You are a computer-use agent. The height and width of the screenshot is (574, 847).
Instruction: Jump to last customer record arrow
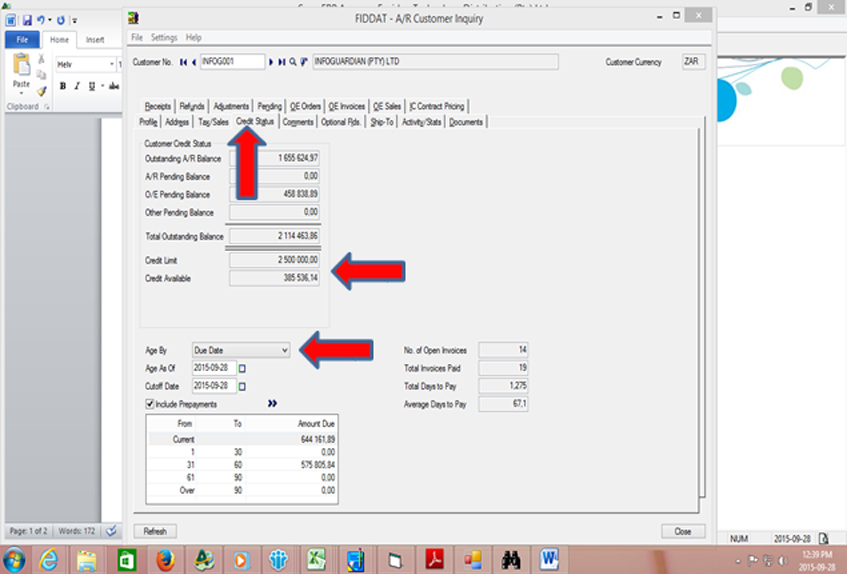(281, 62)
